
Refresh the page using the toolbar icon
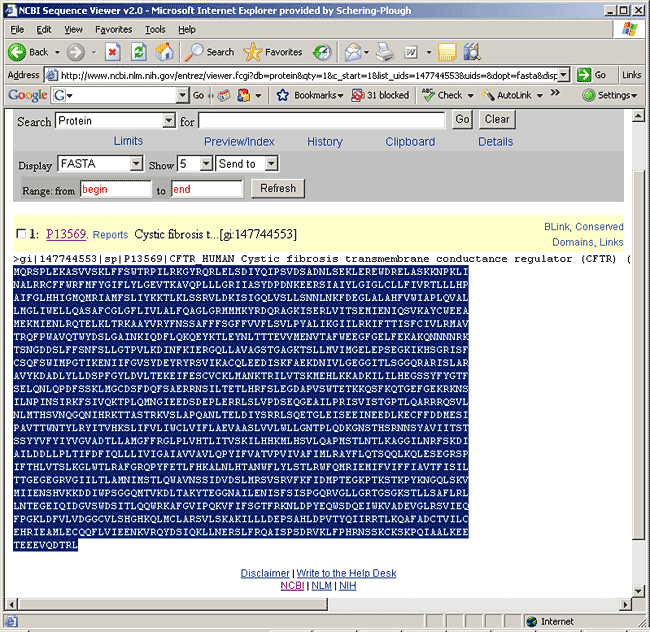(138, 52)
